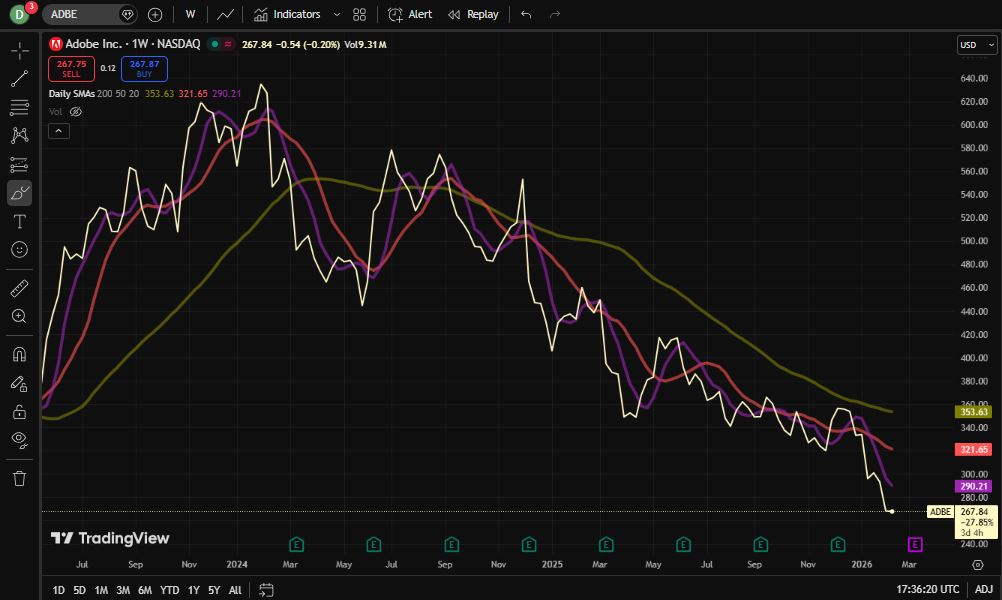This screenshot has width=1002, height=600.
Task: Click the 267.75 SELL button
Action: 72,69
